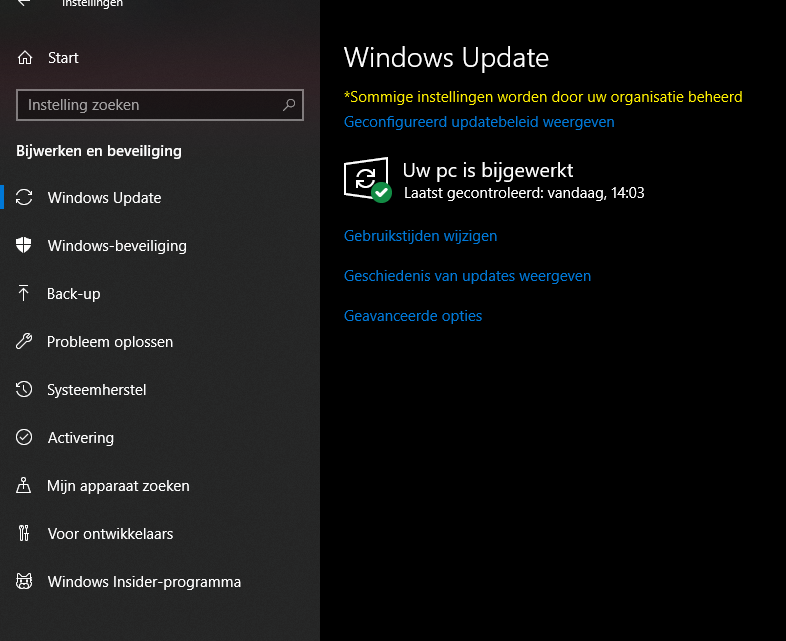Click the Probleem oplossen wrench icon
The image size is (786, 641).
tap(24, 341)
